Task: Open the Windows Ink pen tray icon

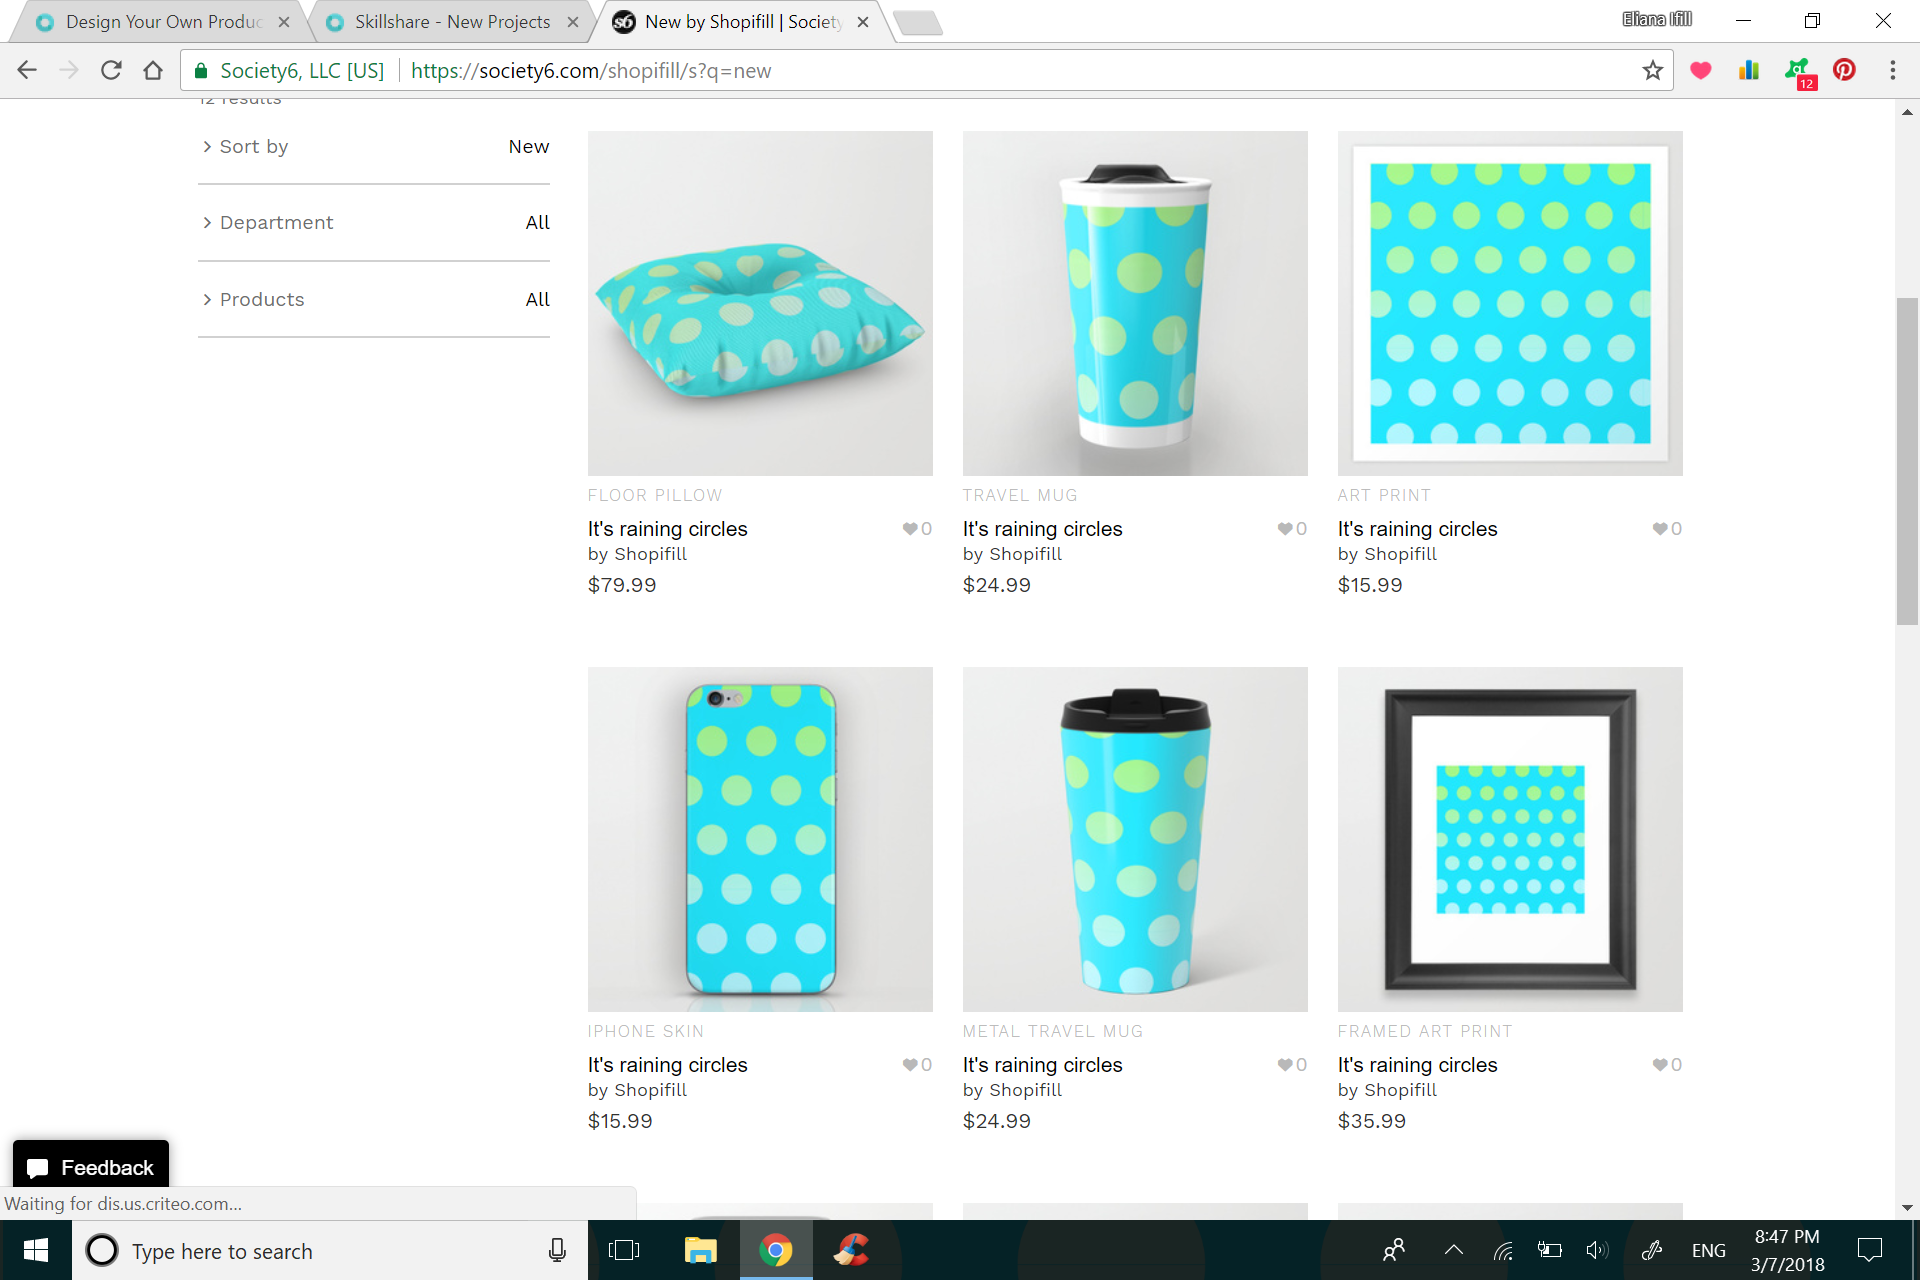Action: [x=1652, y=1250]
